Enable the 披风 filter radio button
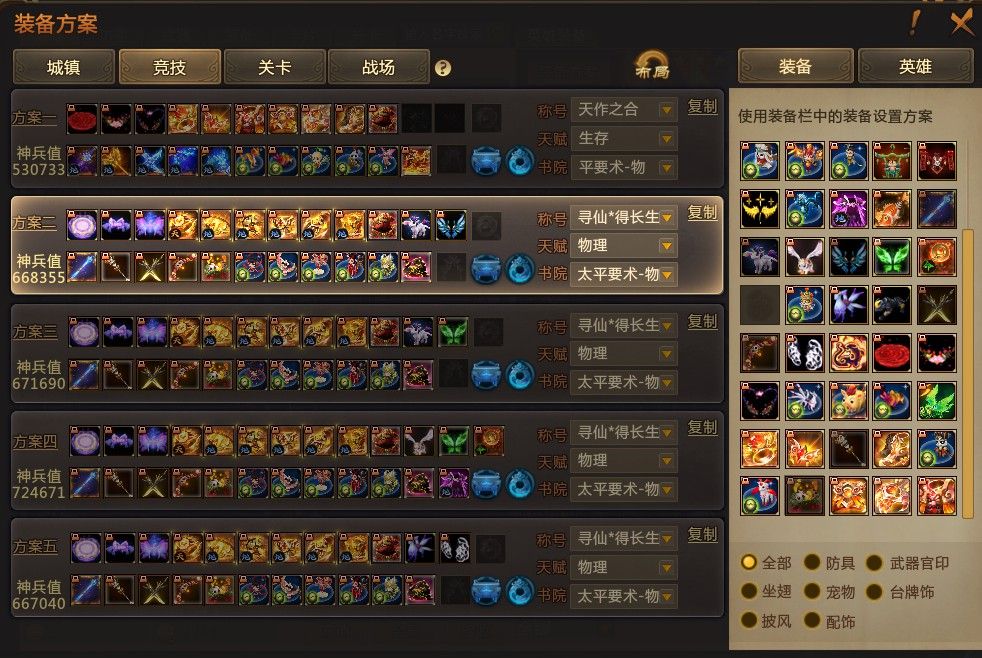This screenshot has width=982, height=658. coord(748,620)
